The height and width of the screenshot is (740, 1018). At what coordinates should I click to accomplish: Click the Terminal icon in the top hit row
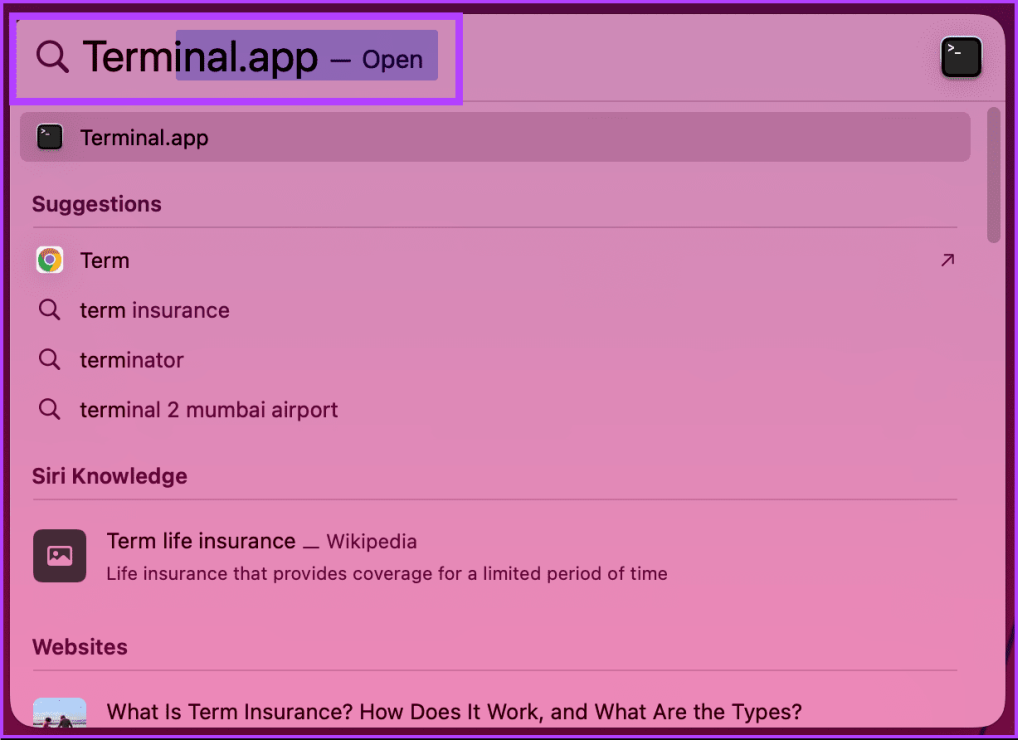(49, 137)
